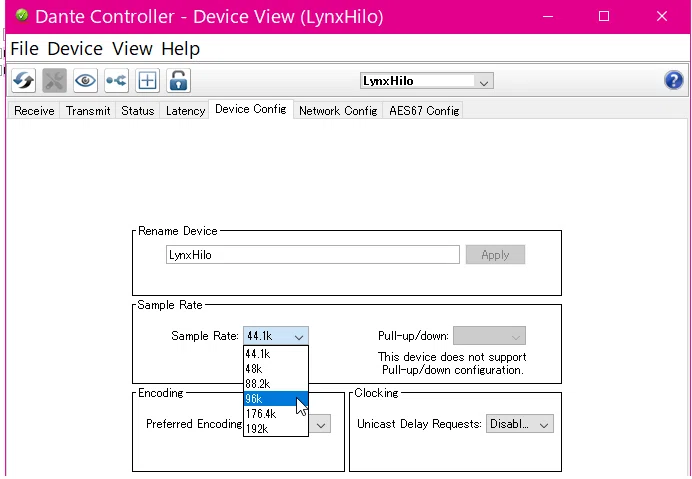The image size is (692, 479).
Task: Close the Device View window
Action: coord(662,16)
